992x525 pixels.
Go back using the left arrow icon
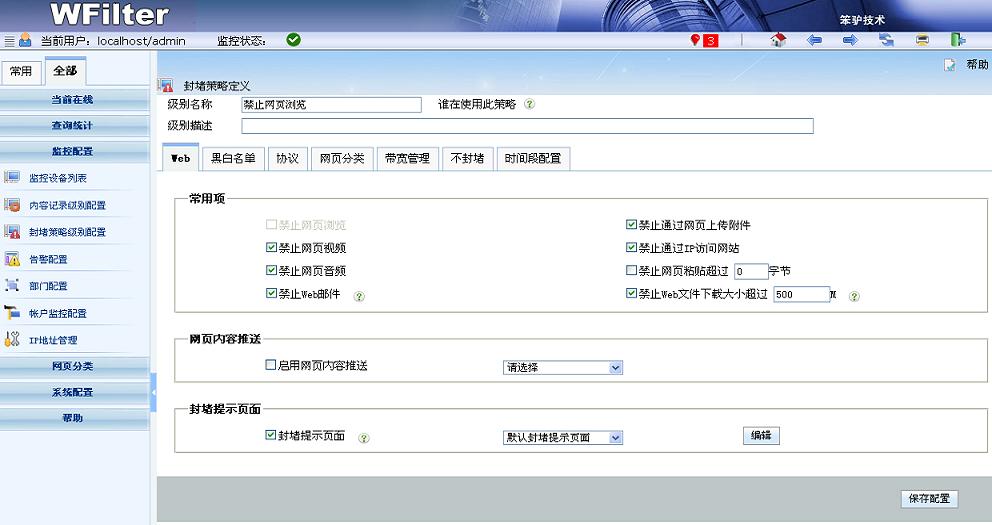tap(814, 40)
